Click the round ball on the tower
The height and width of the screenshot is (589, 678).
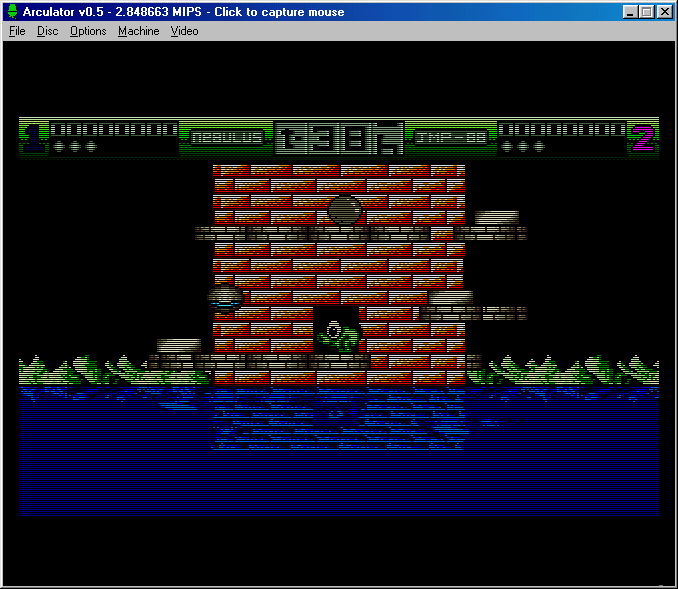[344, 210]
